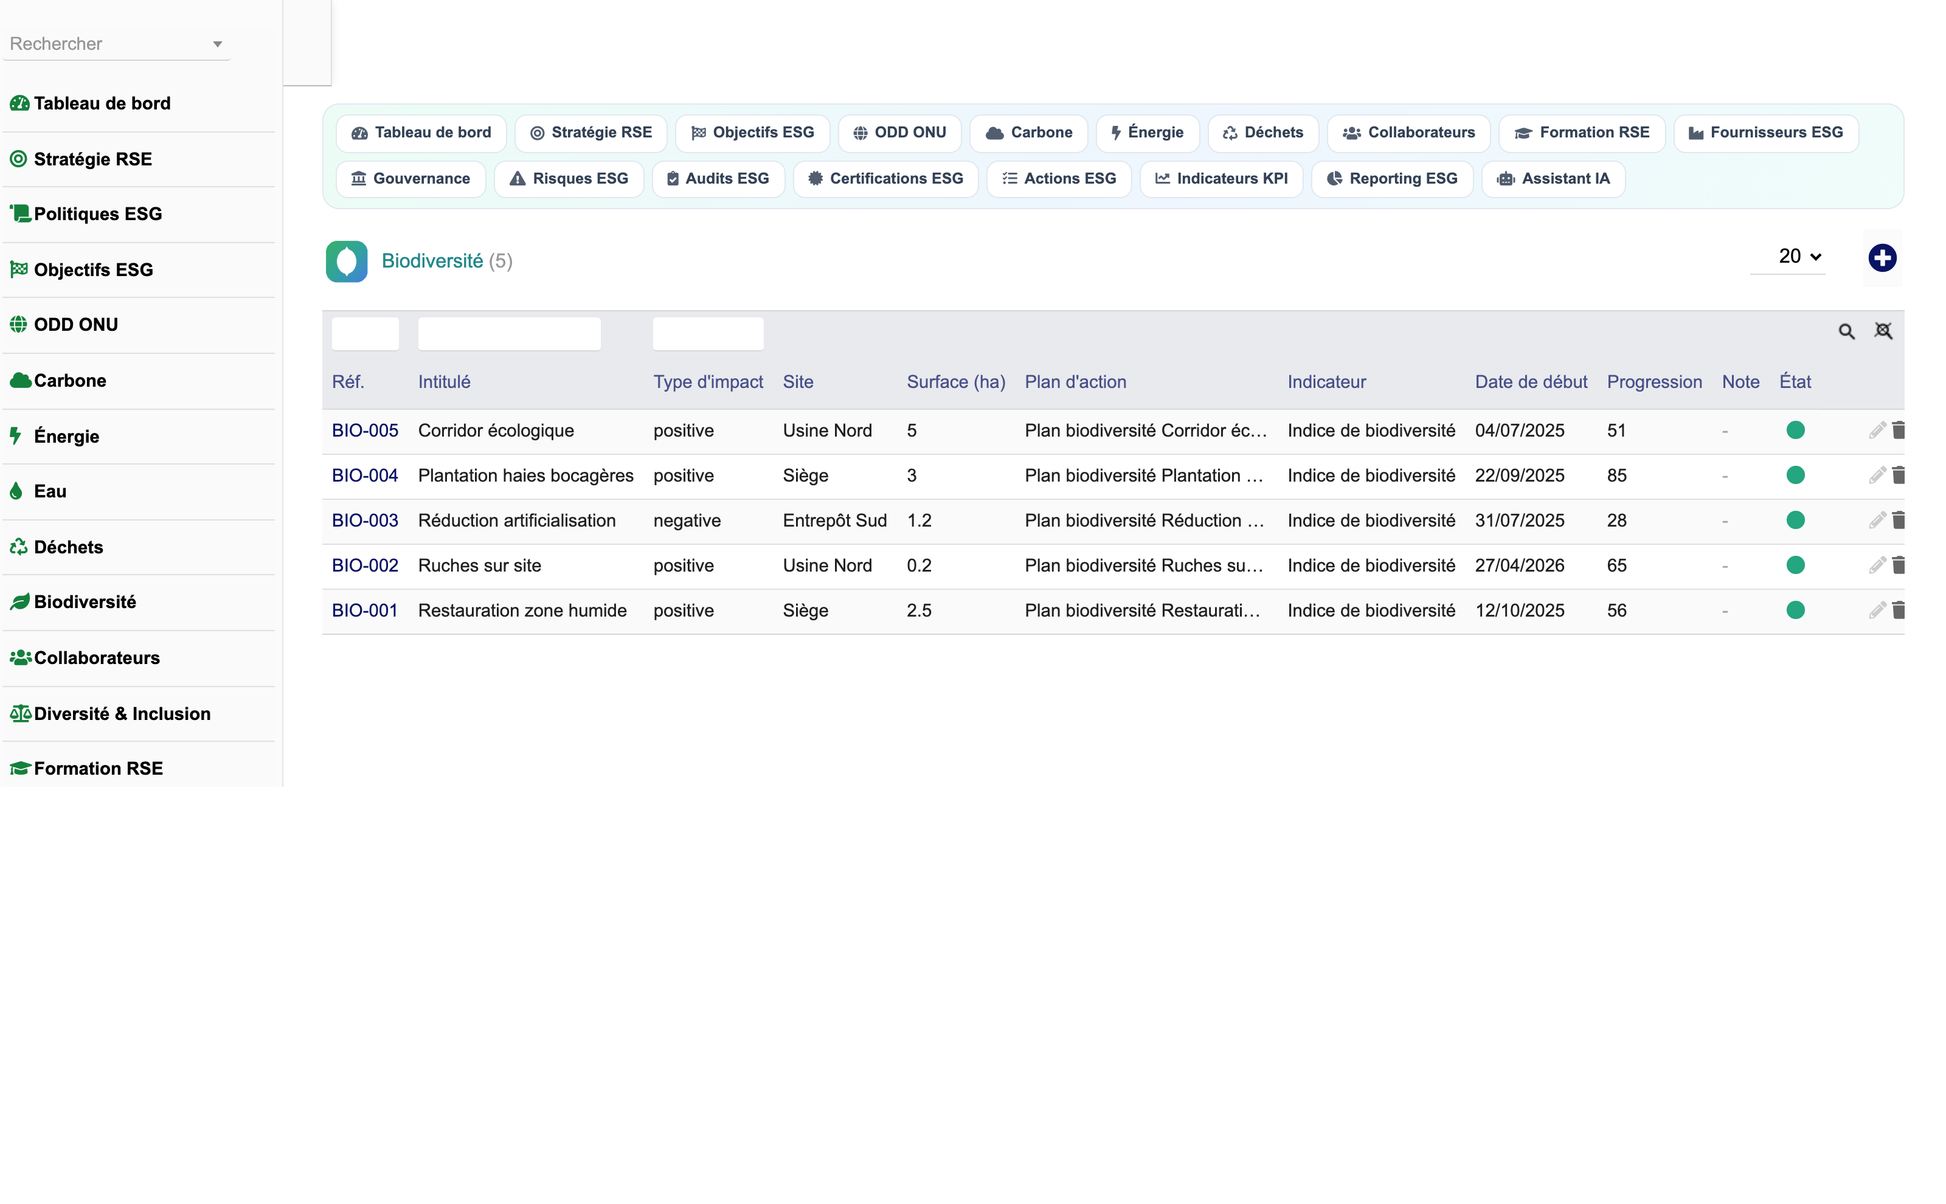Switch to Assistant IA tab

pyautogui.click(x=1553, y=179)
